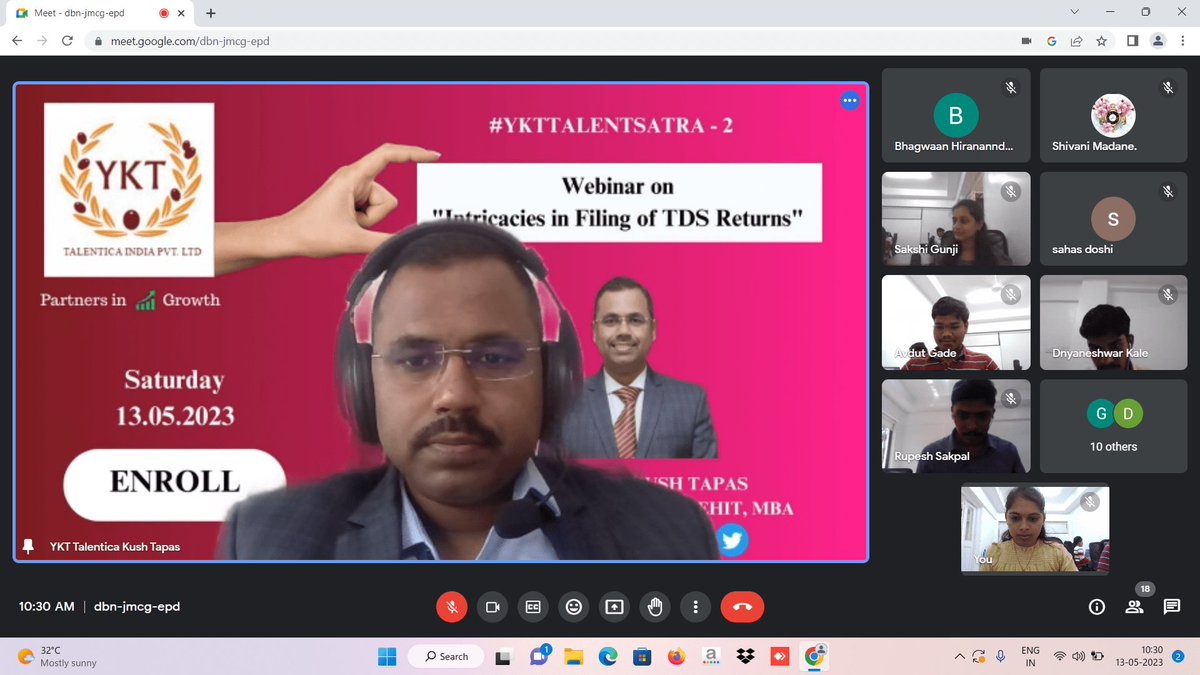The image size is (1200, 675).
Task: Open a new Chrome tab
Action: coord(211,12)
